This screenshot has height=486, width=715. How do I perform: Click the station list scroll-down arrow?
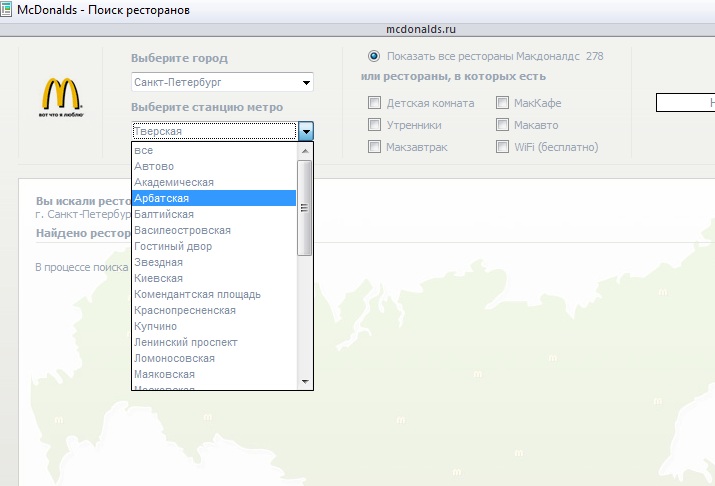pos(305,382)
